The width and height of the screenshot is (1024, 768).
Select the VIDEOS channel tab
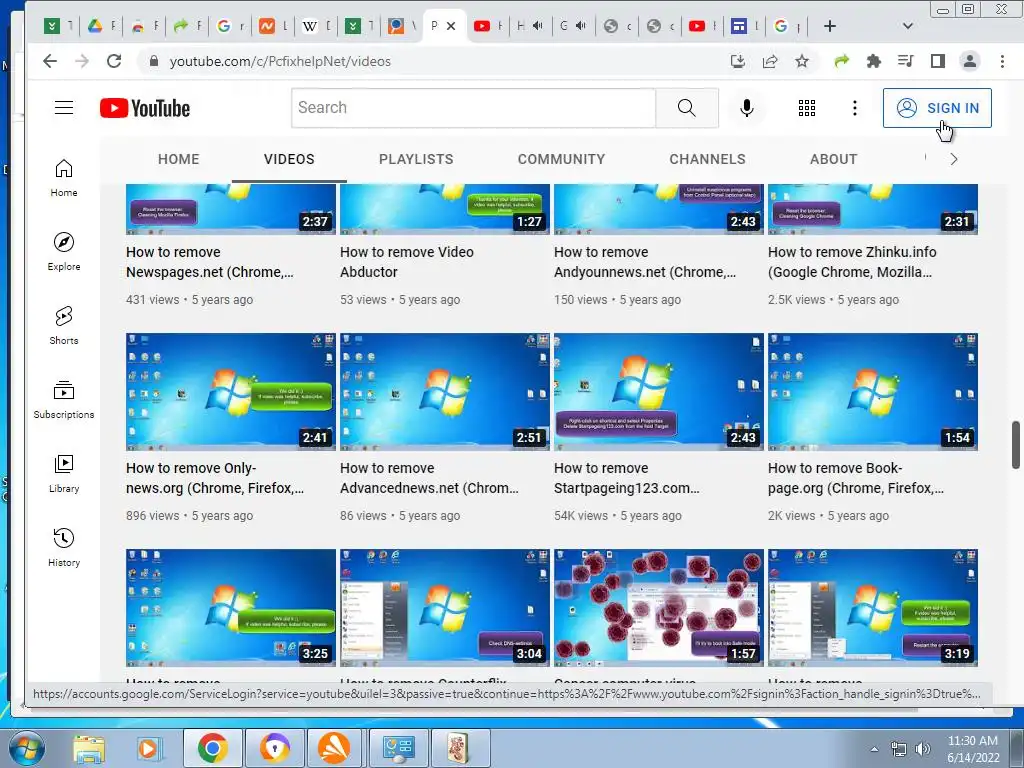coord(289,159)
